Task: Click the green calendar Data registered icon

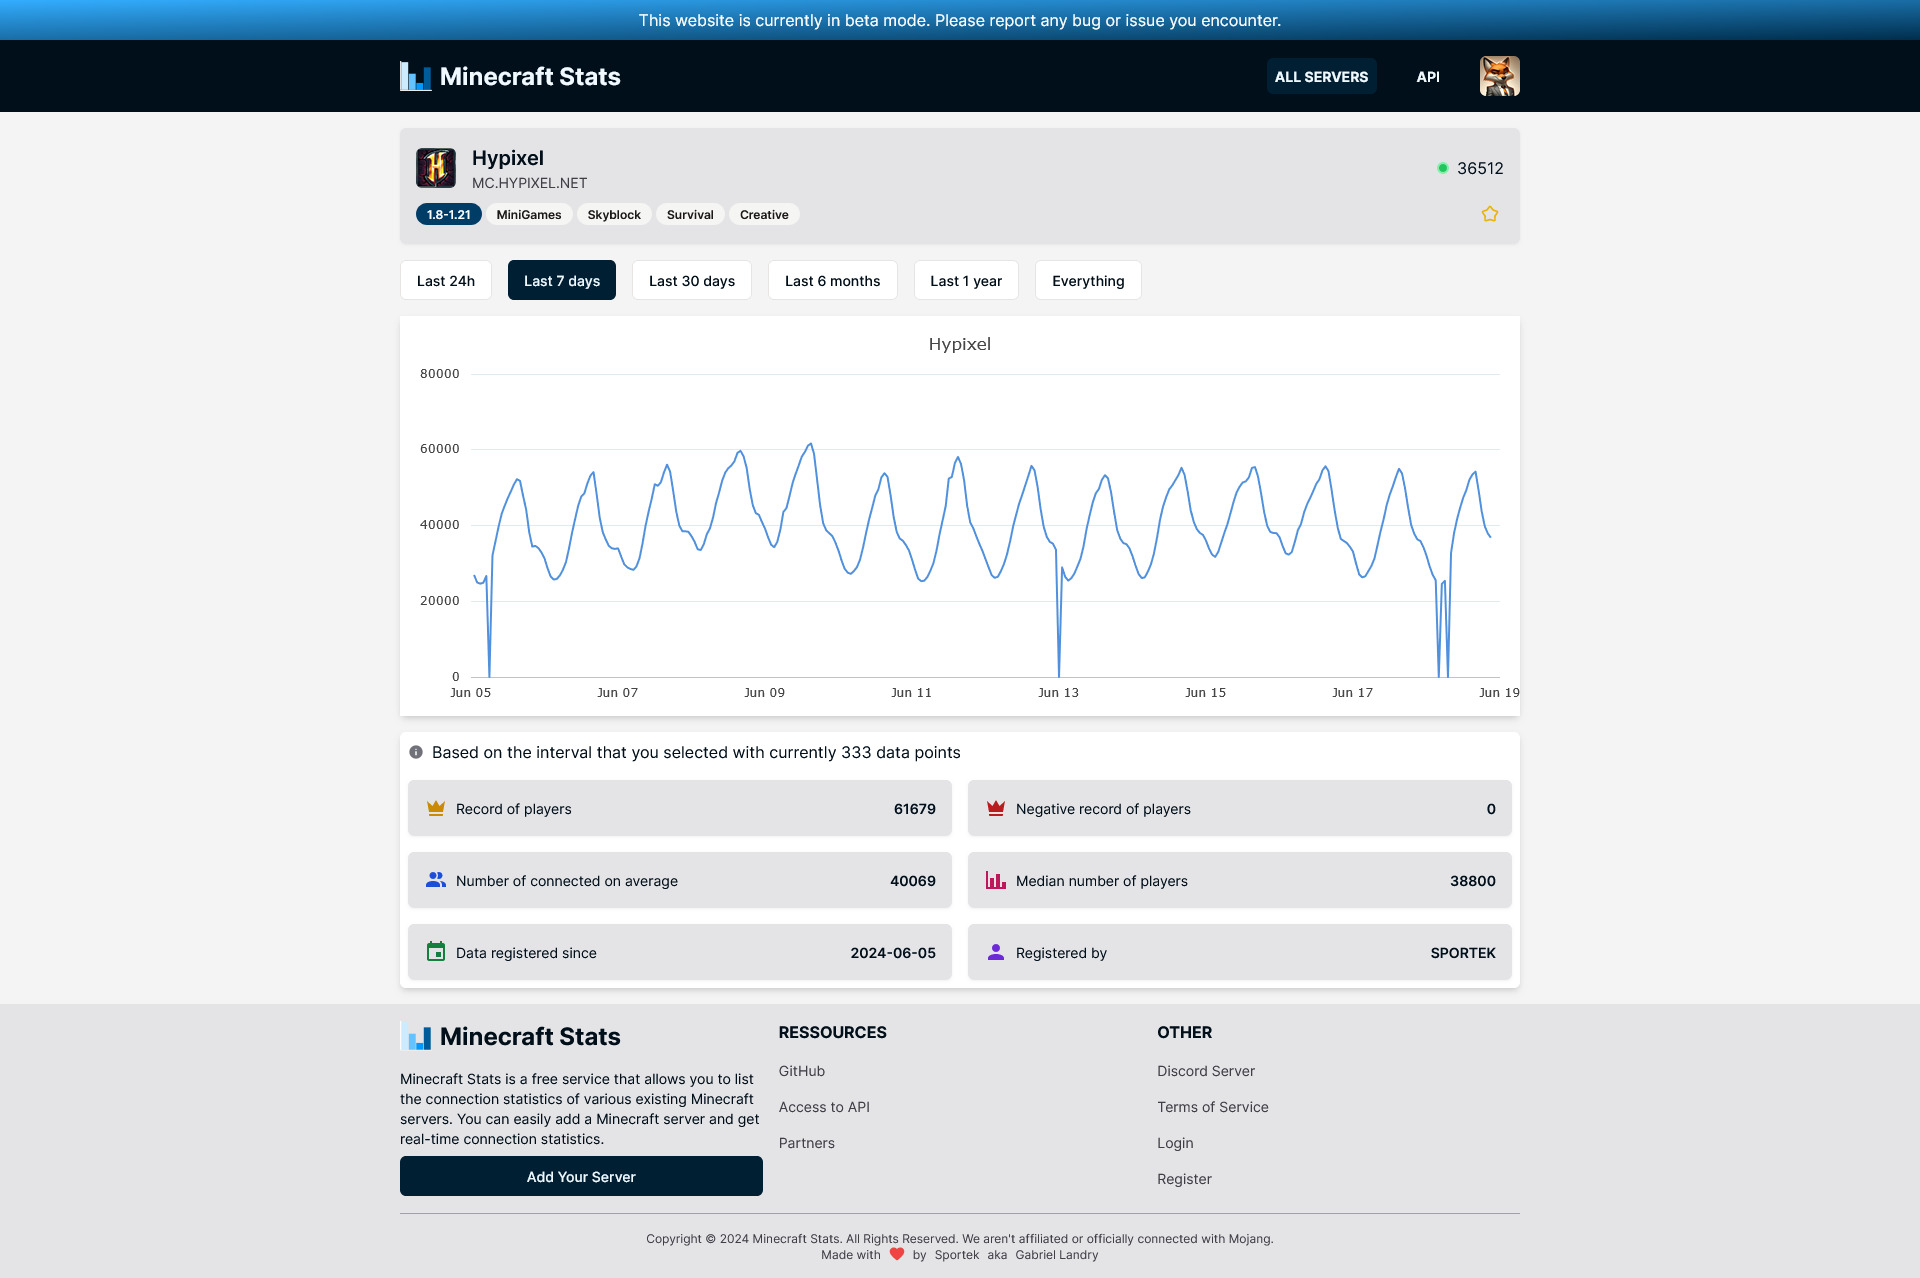Action: tap(436, 952)
